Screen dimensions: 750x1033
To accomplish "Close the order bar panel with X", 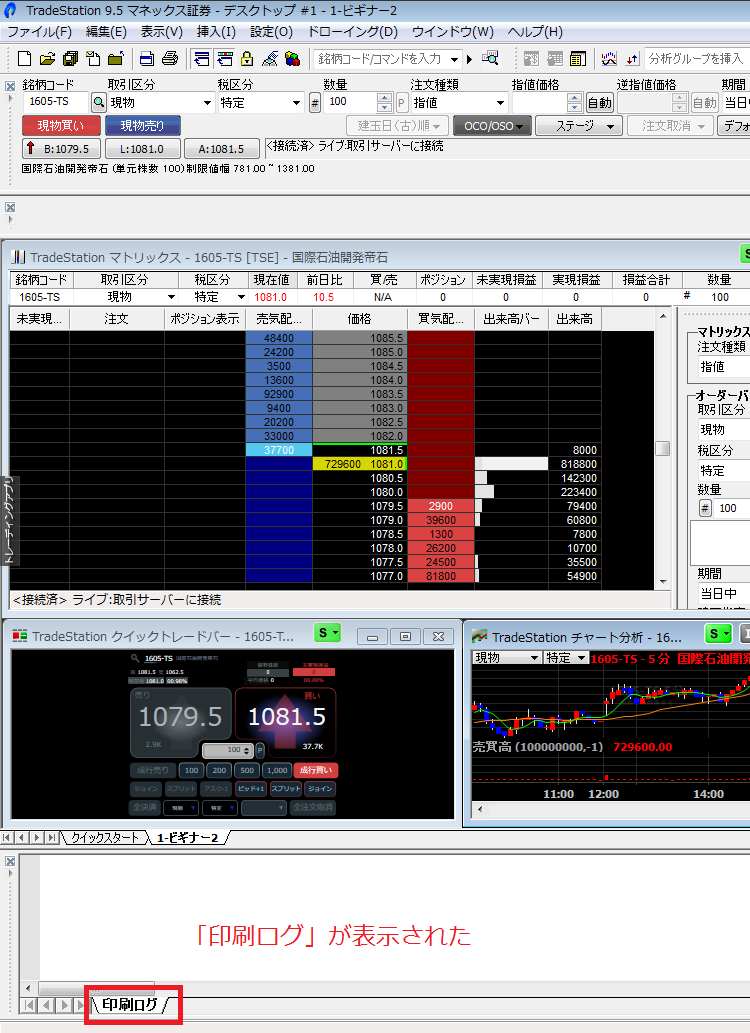I will pyautogui.click(x=10, y=86).
